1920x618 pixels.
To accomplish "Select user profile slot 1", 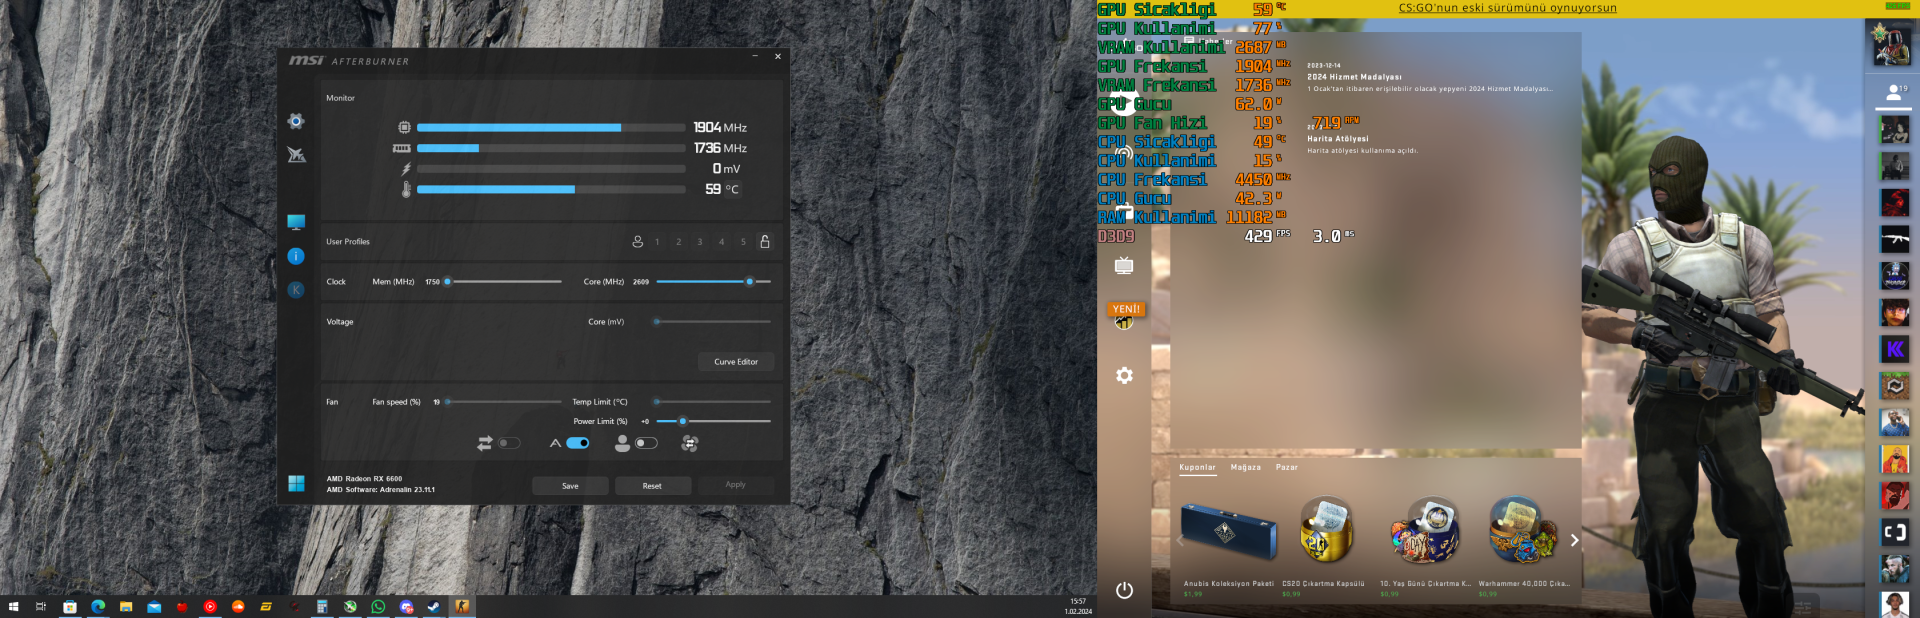I will click(657, 242).
